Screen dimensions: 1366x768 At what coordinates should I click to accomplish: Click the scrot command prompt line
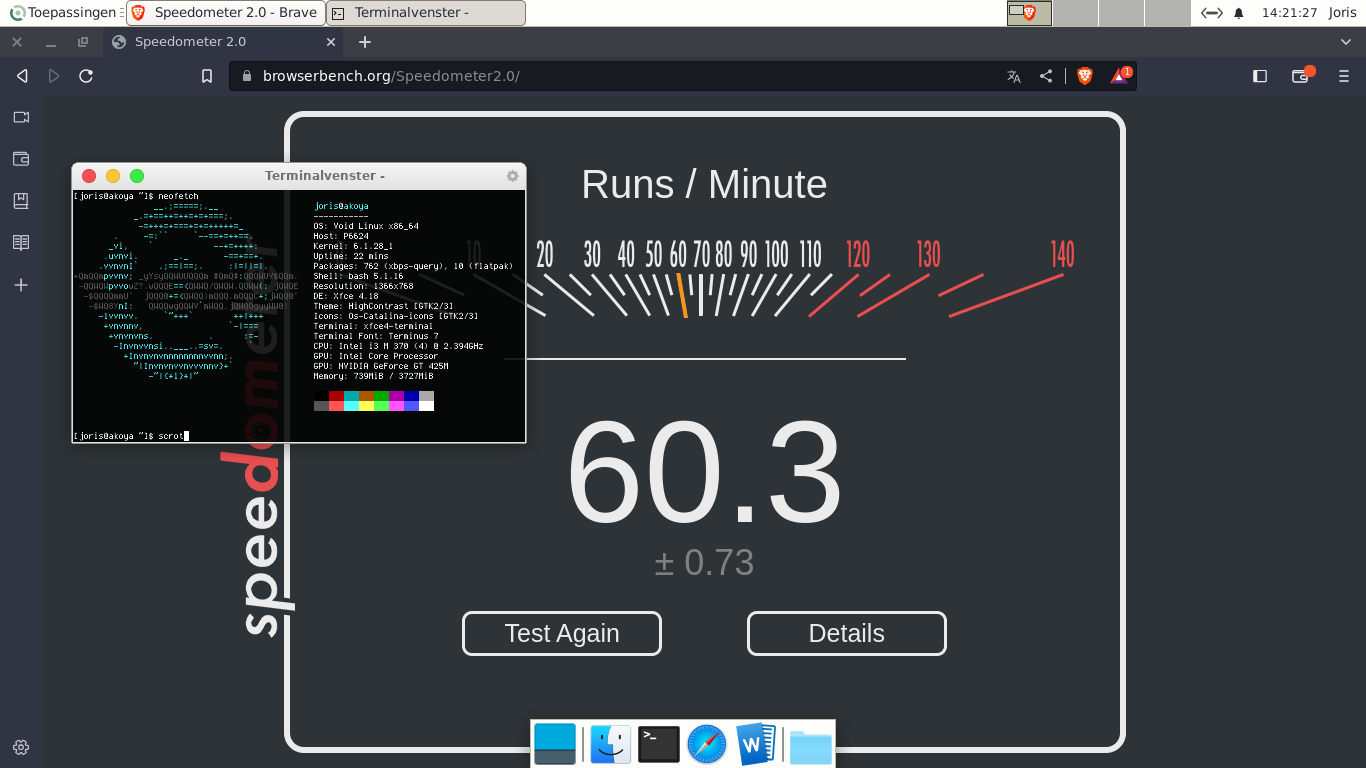click(131, 436)
